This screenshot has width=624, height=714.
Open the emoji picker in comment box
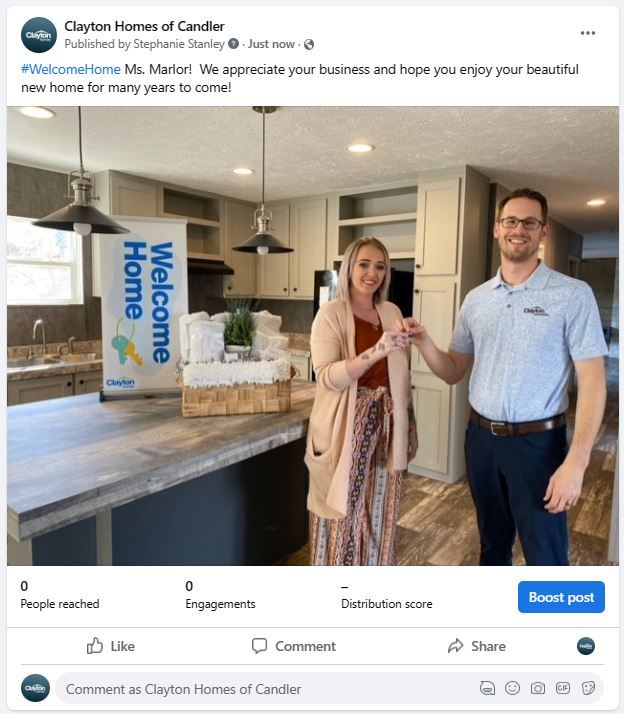click(512, 688)
